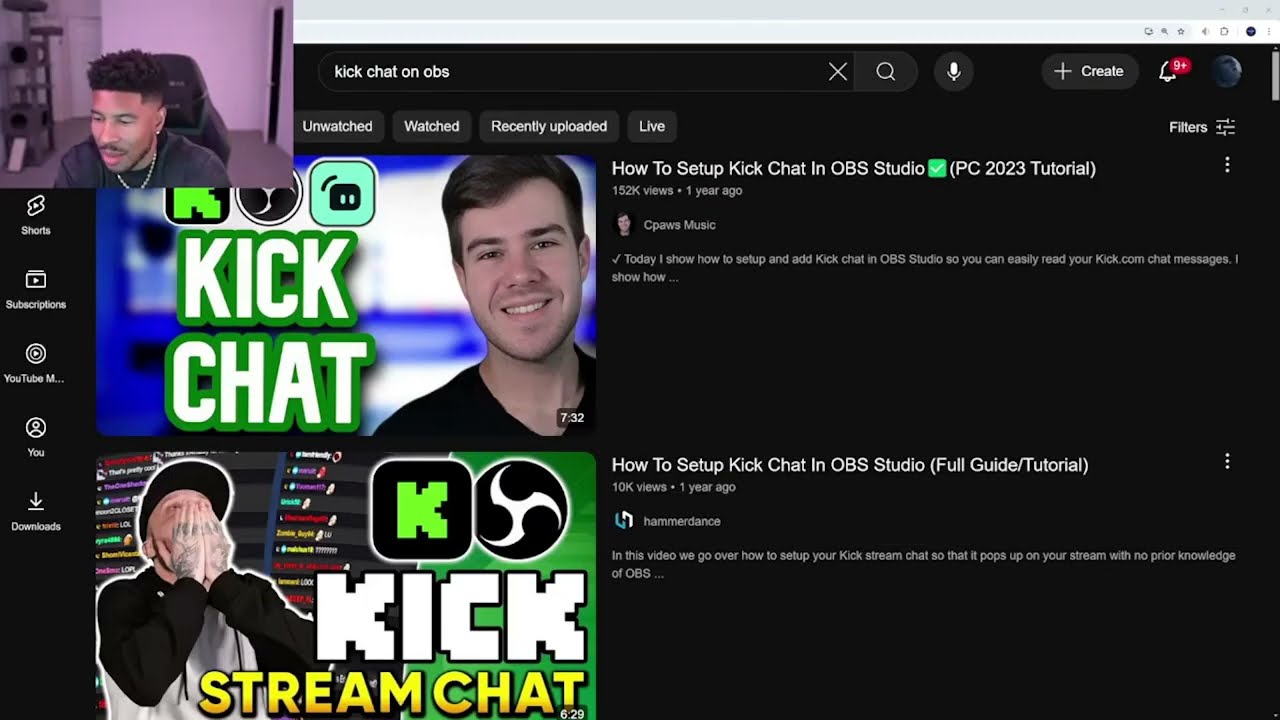The width and height of the screenshot is (1280, 720).
Task: Open YouTube Music in the sidebar
Action: point(36,363)
